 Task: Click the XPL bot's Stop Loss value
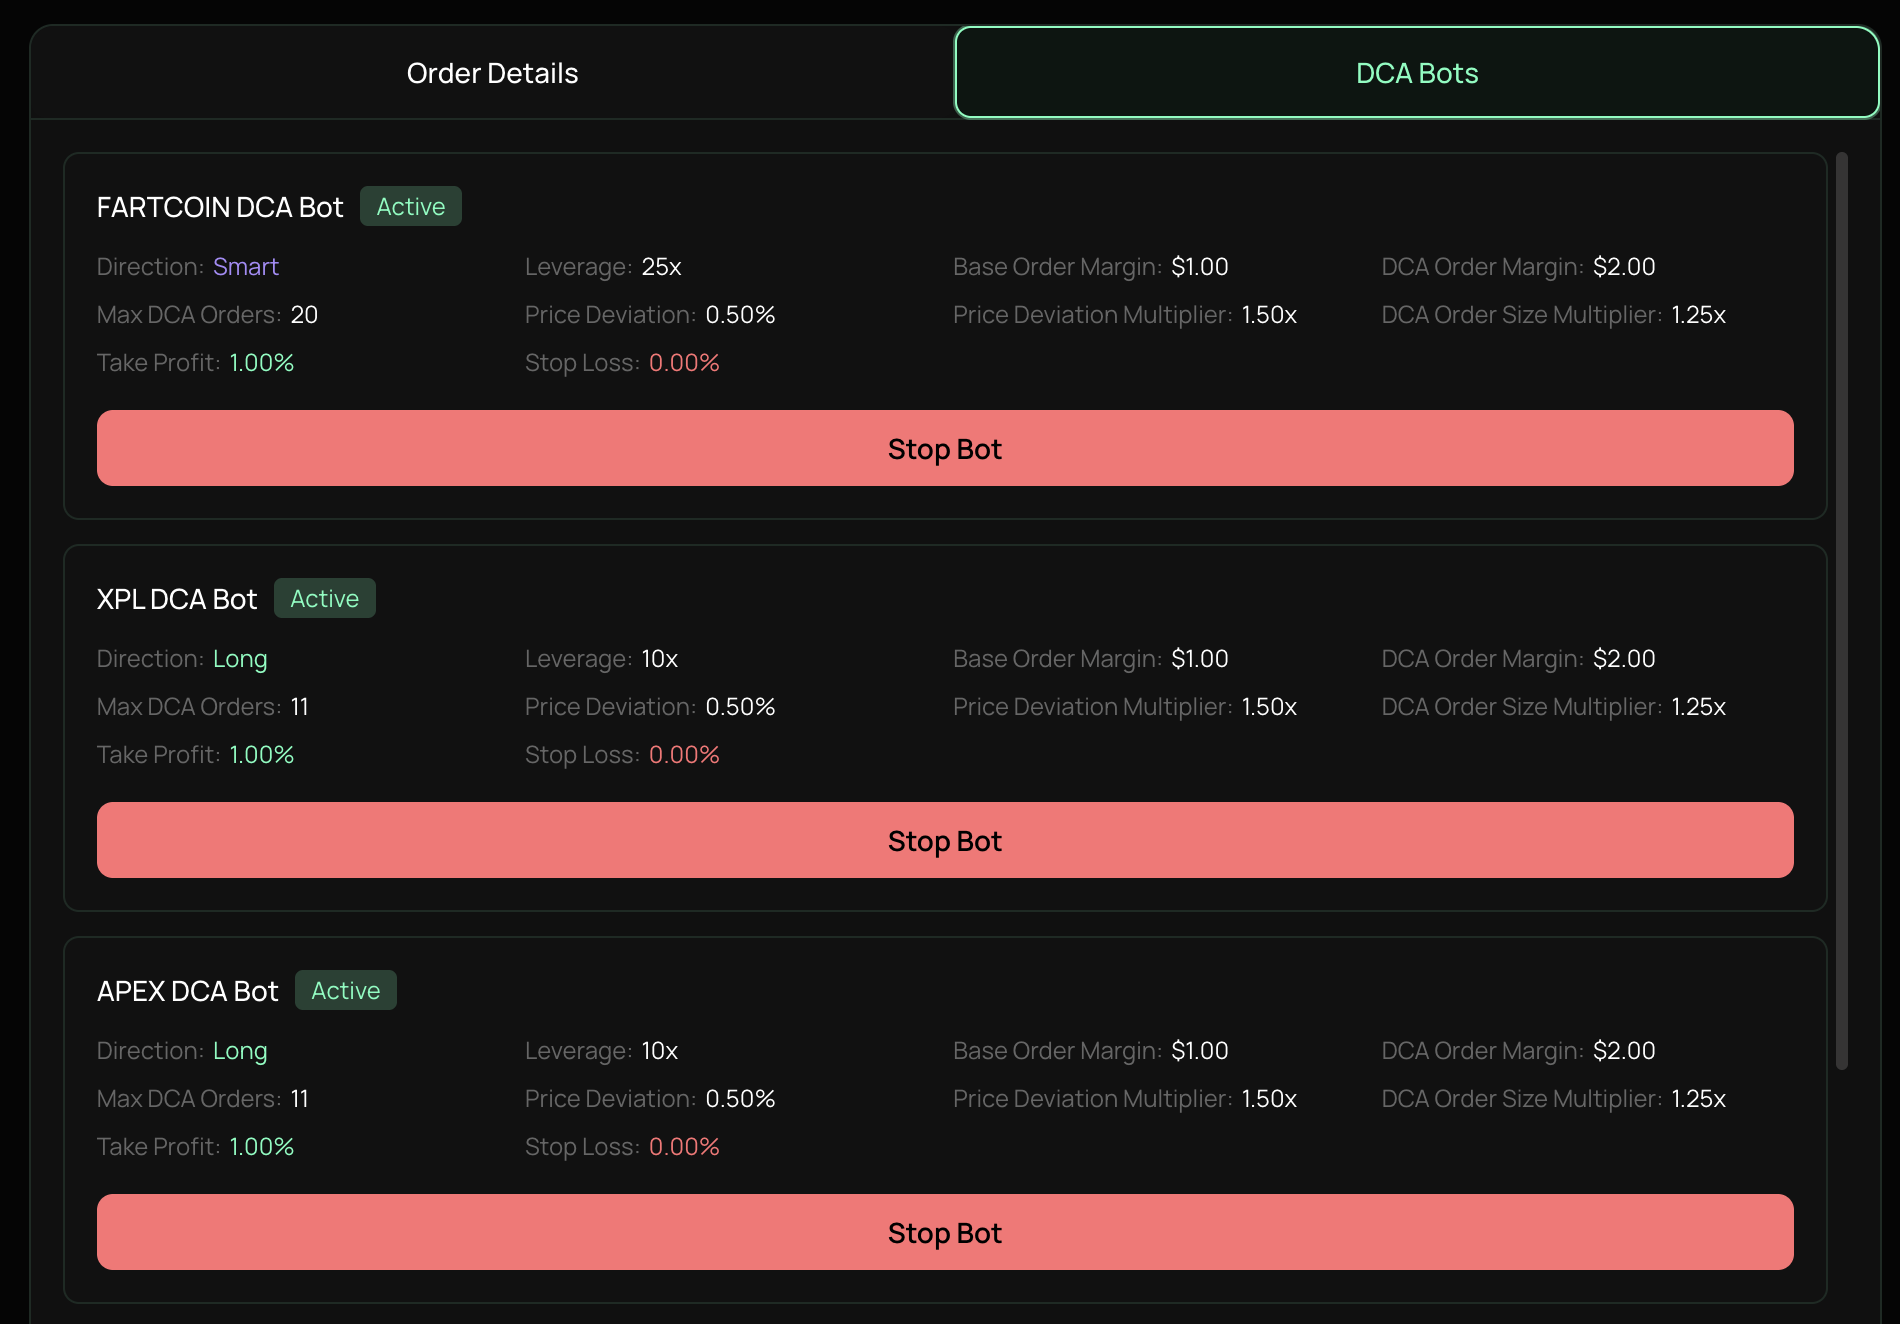[684, 755]
